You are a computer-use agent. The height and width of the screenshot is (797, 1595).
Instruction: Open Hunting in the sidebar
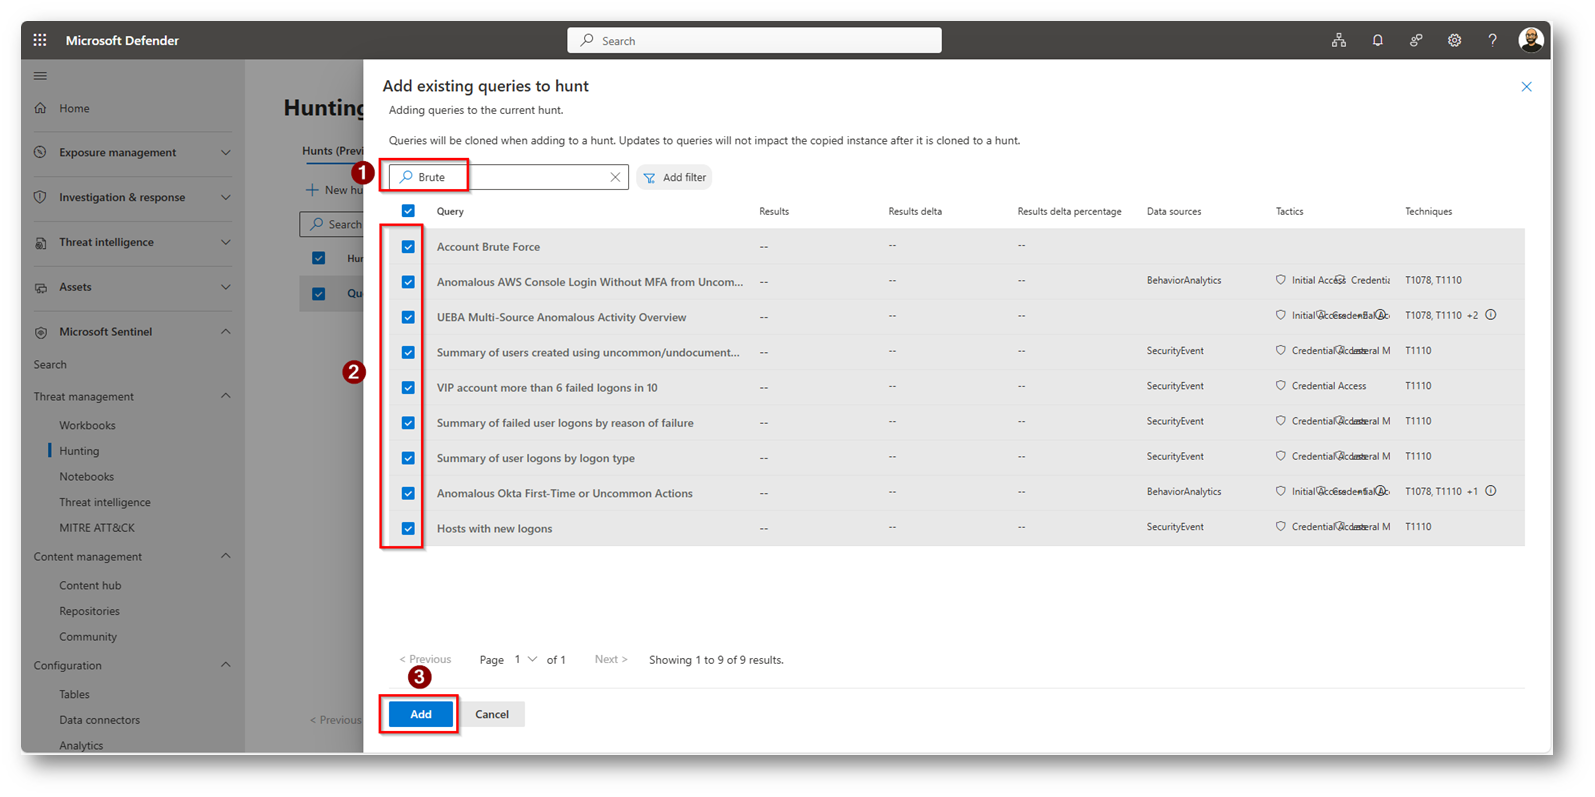(x=79, y=451)
